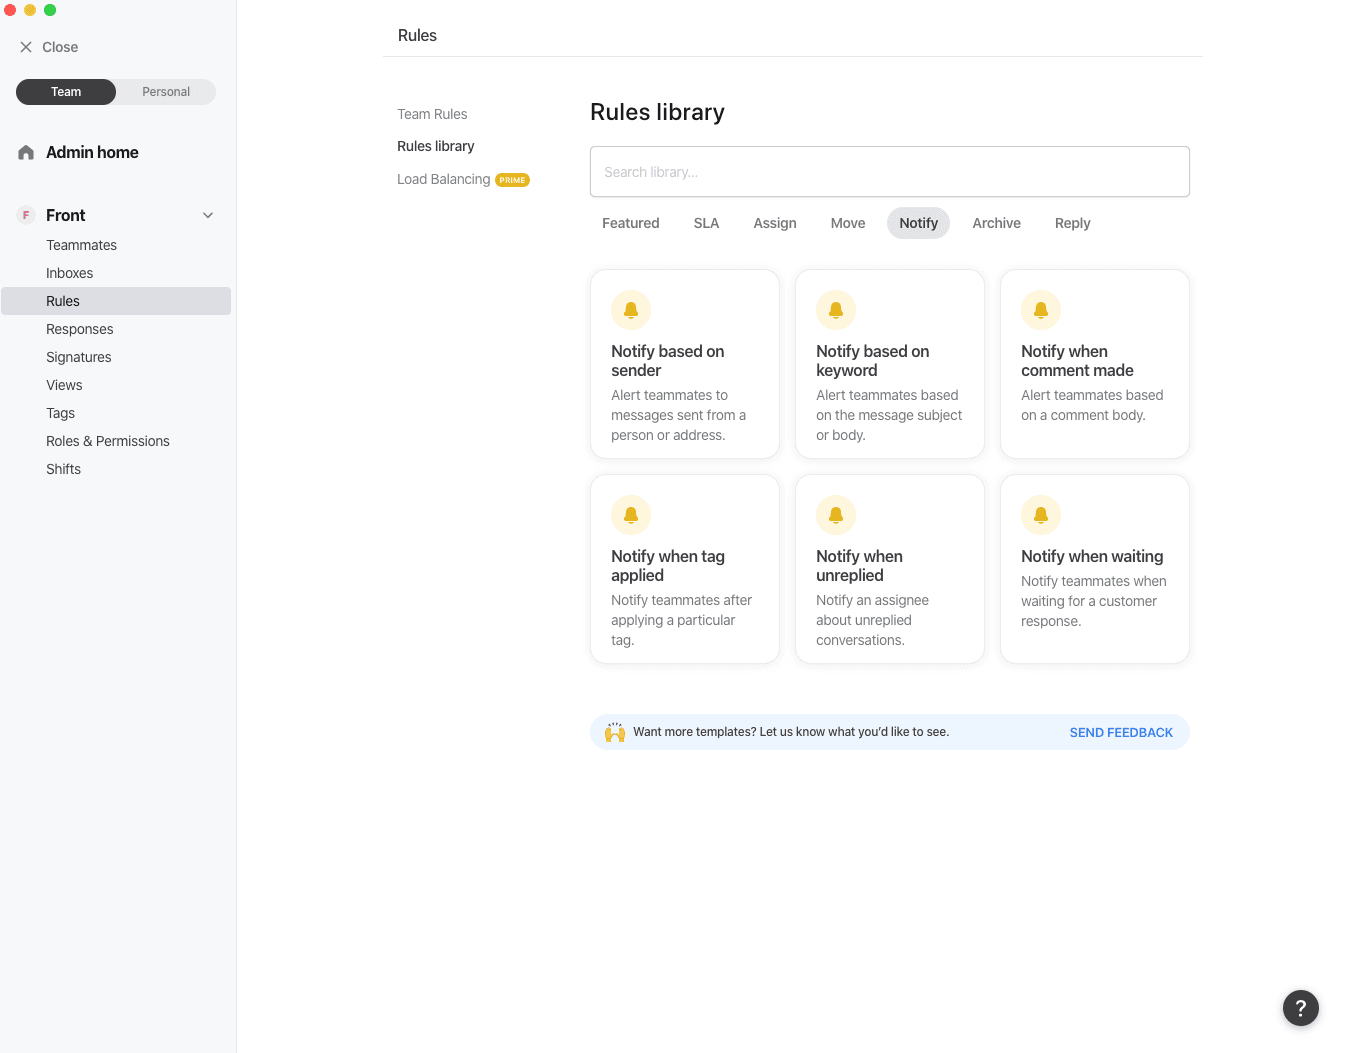Open 'Notify when waiting' template title

pos(1092,556)
